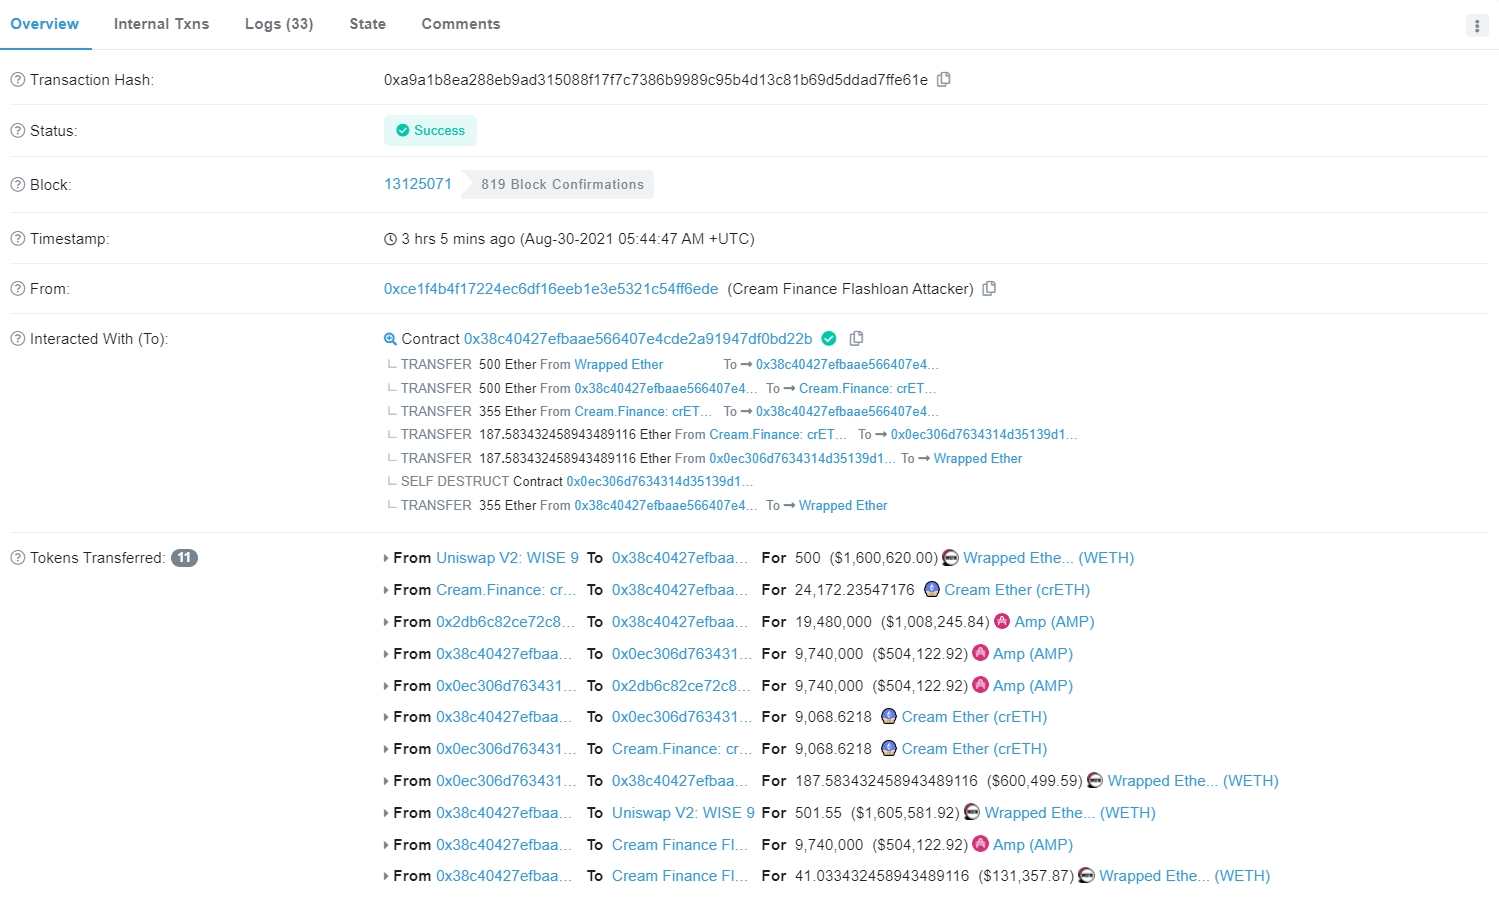The height and width of the screenshot is (909, 1499).
Task: Open contract 0x38c40427efbaae566407e4cde2a91947df0bd22b link
Action: tap(638, 338)
